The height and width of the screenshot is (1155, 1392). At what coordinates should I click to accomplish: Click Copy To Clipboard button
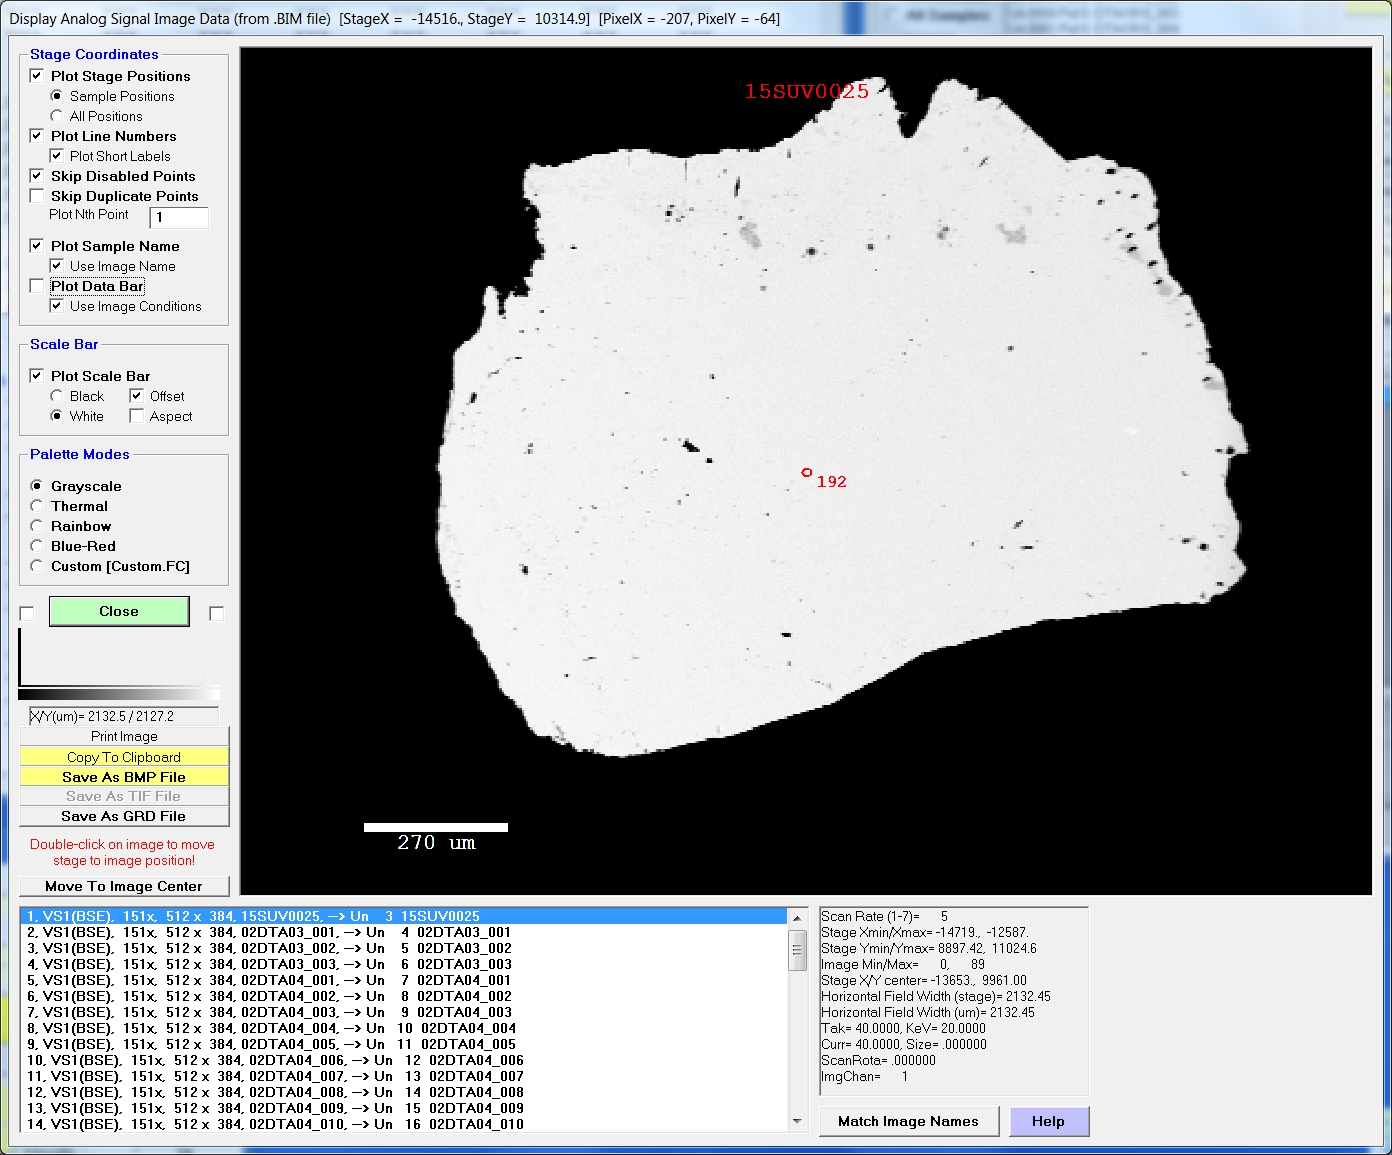[124, 757]
